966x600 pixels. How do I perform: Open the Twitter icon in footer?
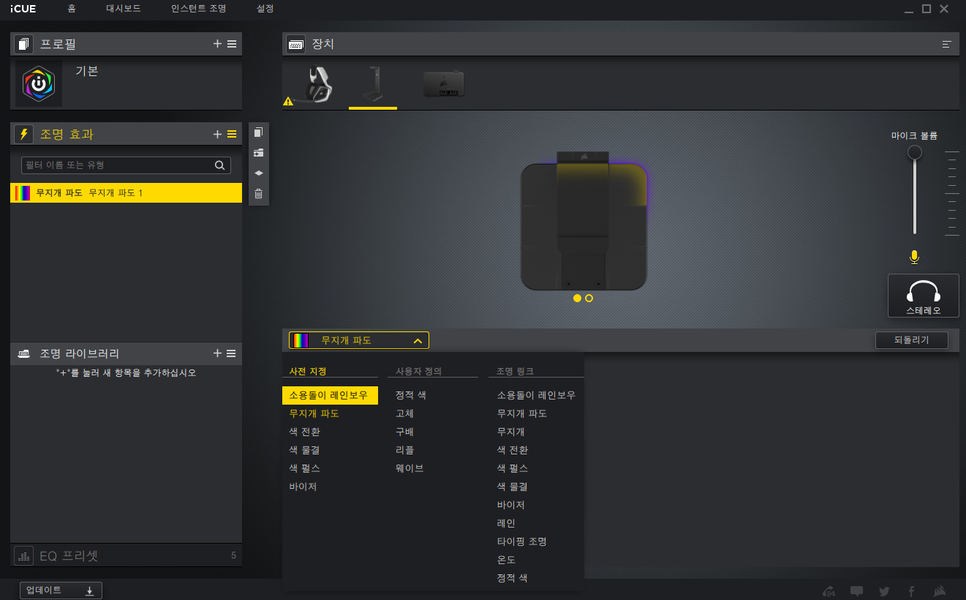click(884, 591)
